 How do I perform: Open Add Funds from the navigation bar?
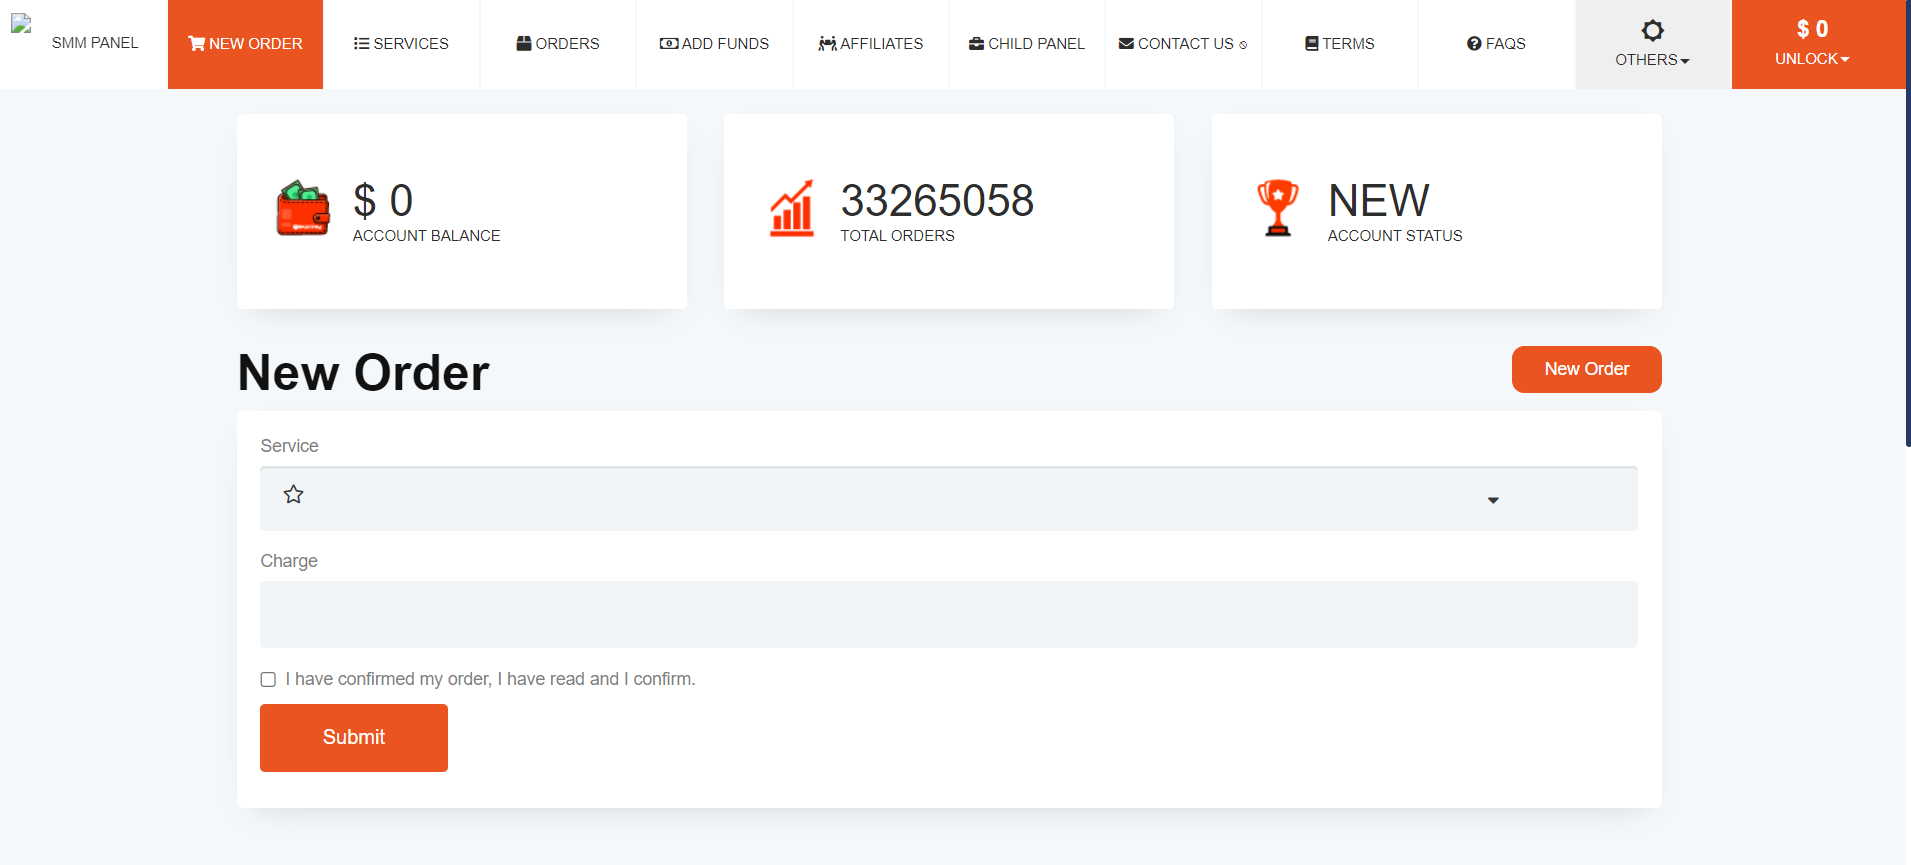[714, 44]
